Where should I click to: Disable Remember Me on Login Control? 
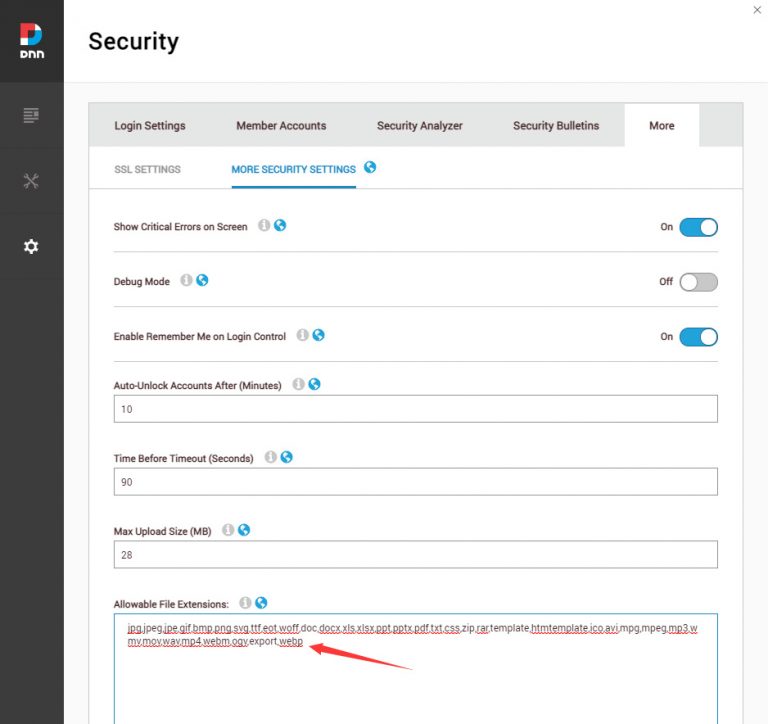(x=698, y=337)
